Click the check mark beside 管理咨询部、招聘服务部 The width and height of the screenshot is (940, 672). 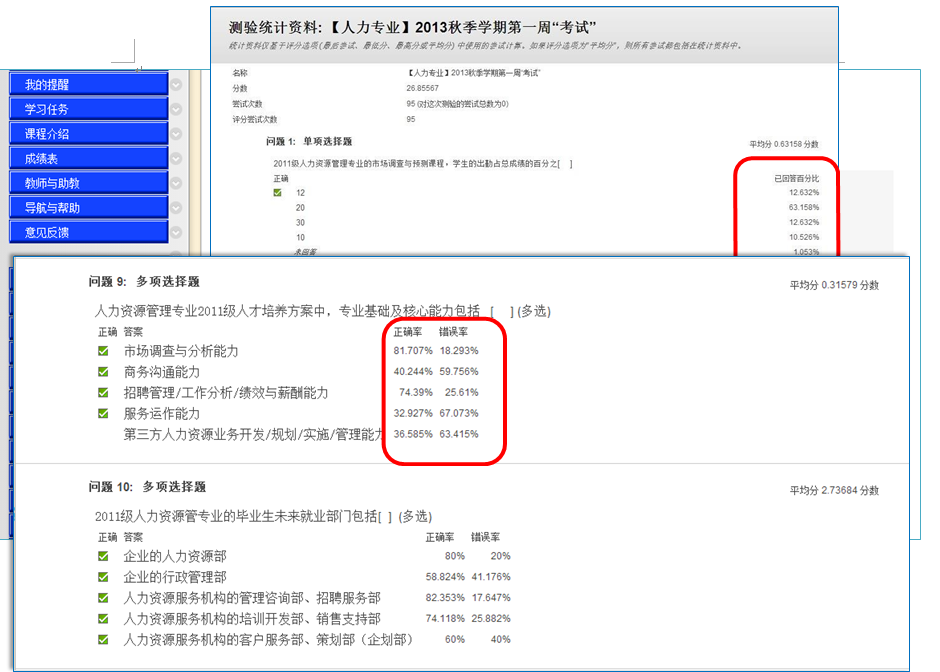click(x=103, y=598)
